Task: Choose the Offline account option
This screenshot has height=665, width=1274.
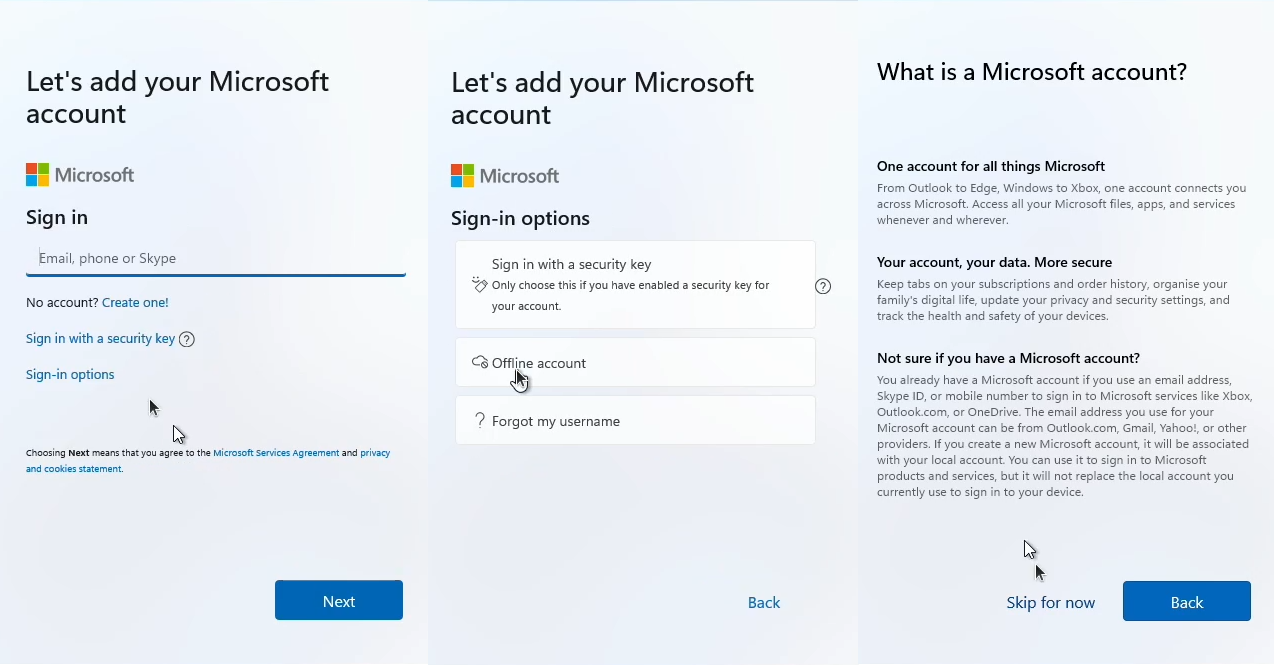Action: [635, 363]
